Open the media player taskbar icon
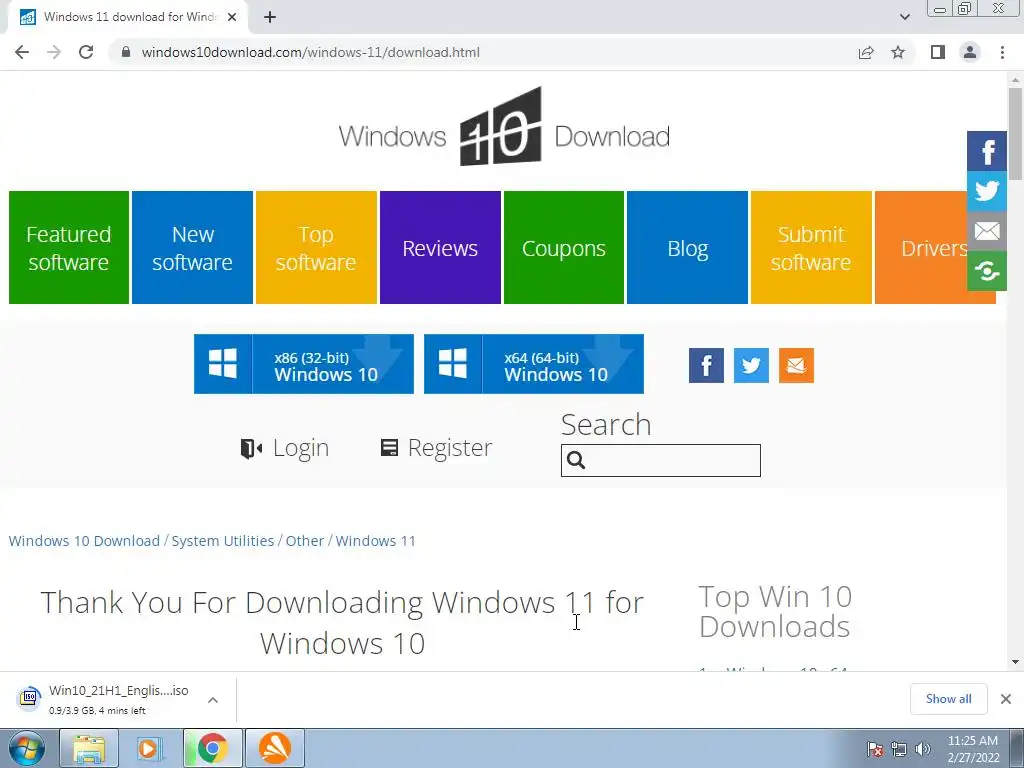Image resolution: width=1024 pixels, height=768 pixels. pos(150,748)
